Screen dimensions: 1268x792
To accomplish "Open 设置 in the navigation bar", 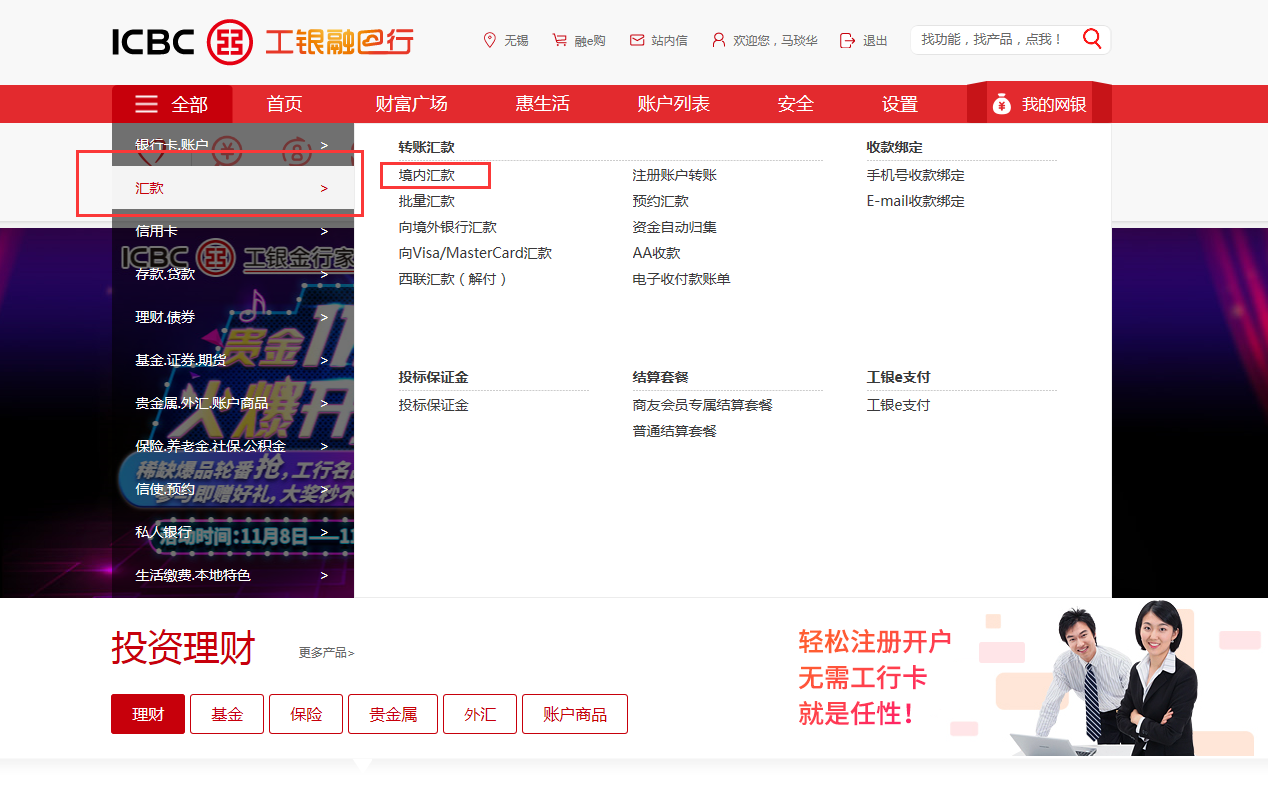I will point(899,104).
